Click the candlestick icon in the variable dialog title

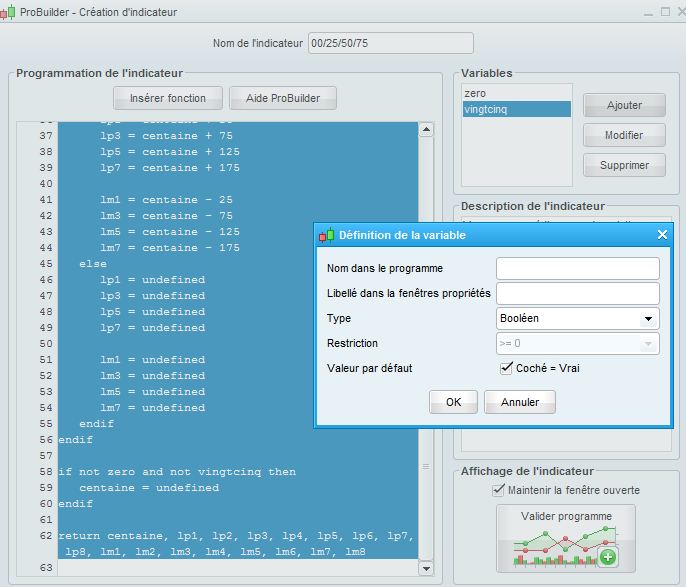point(326,235)
